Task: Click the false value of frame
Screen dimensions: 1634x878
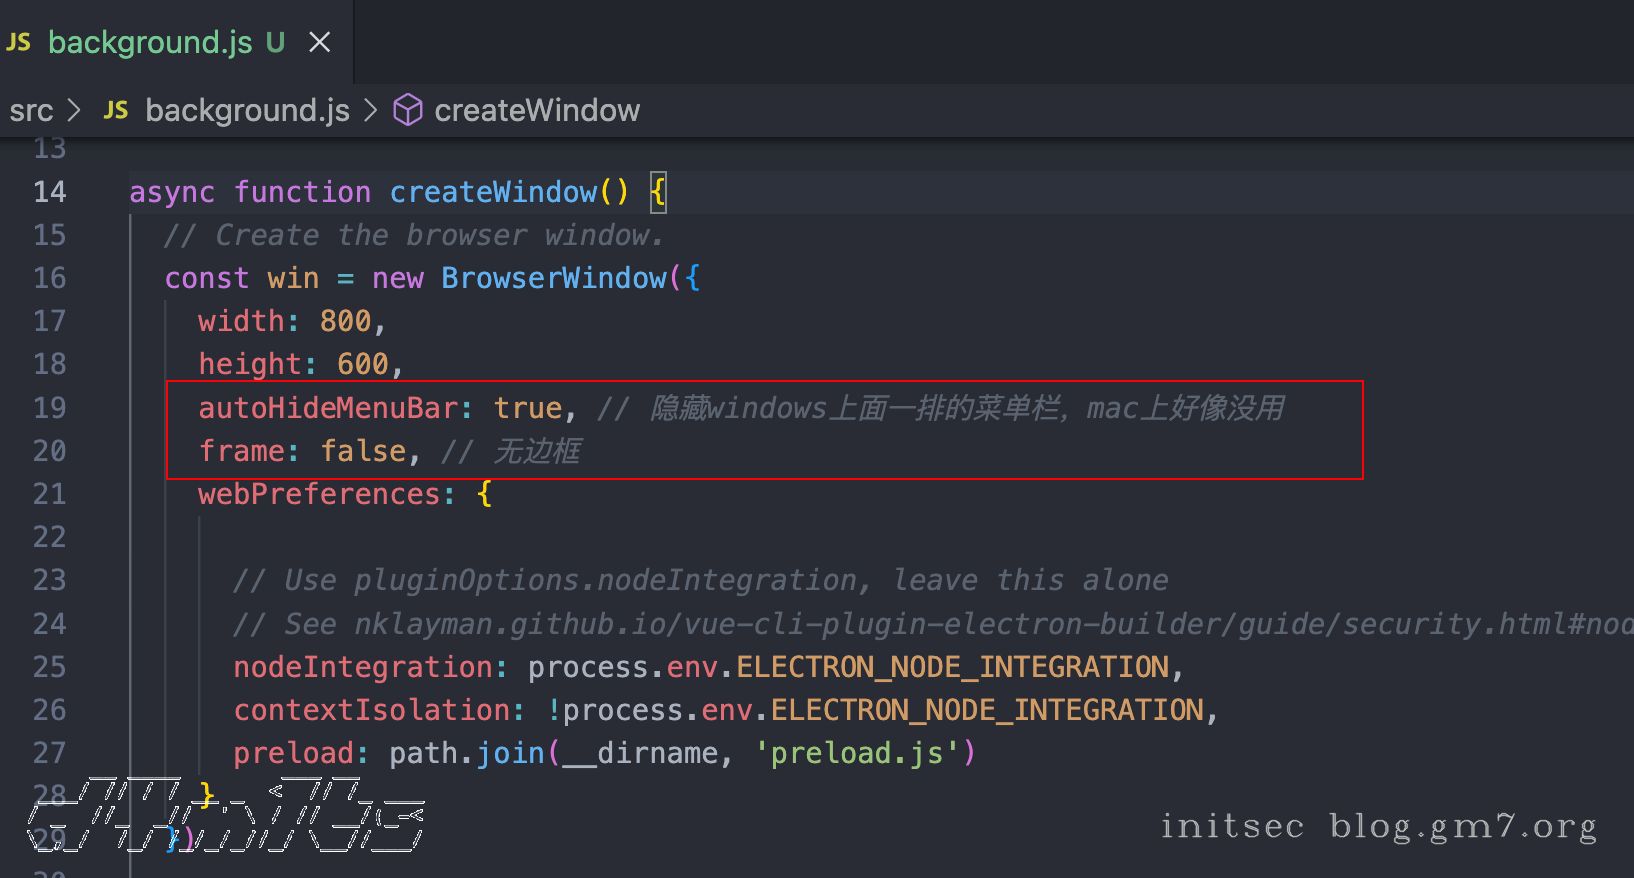Action: click(x=363, y=451)
